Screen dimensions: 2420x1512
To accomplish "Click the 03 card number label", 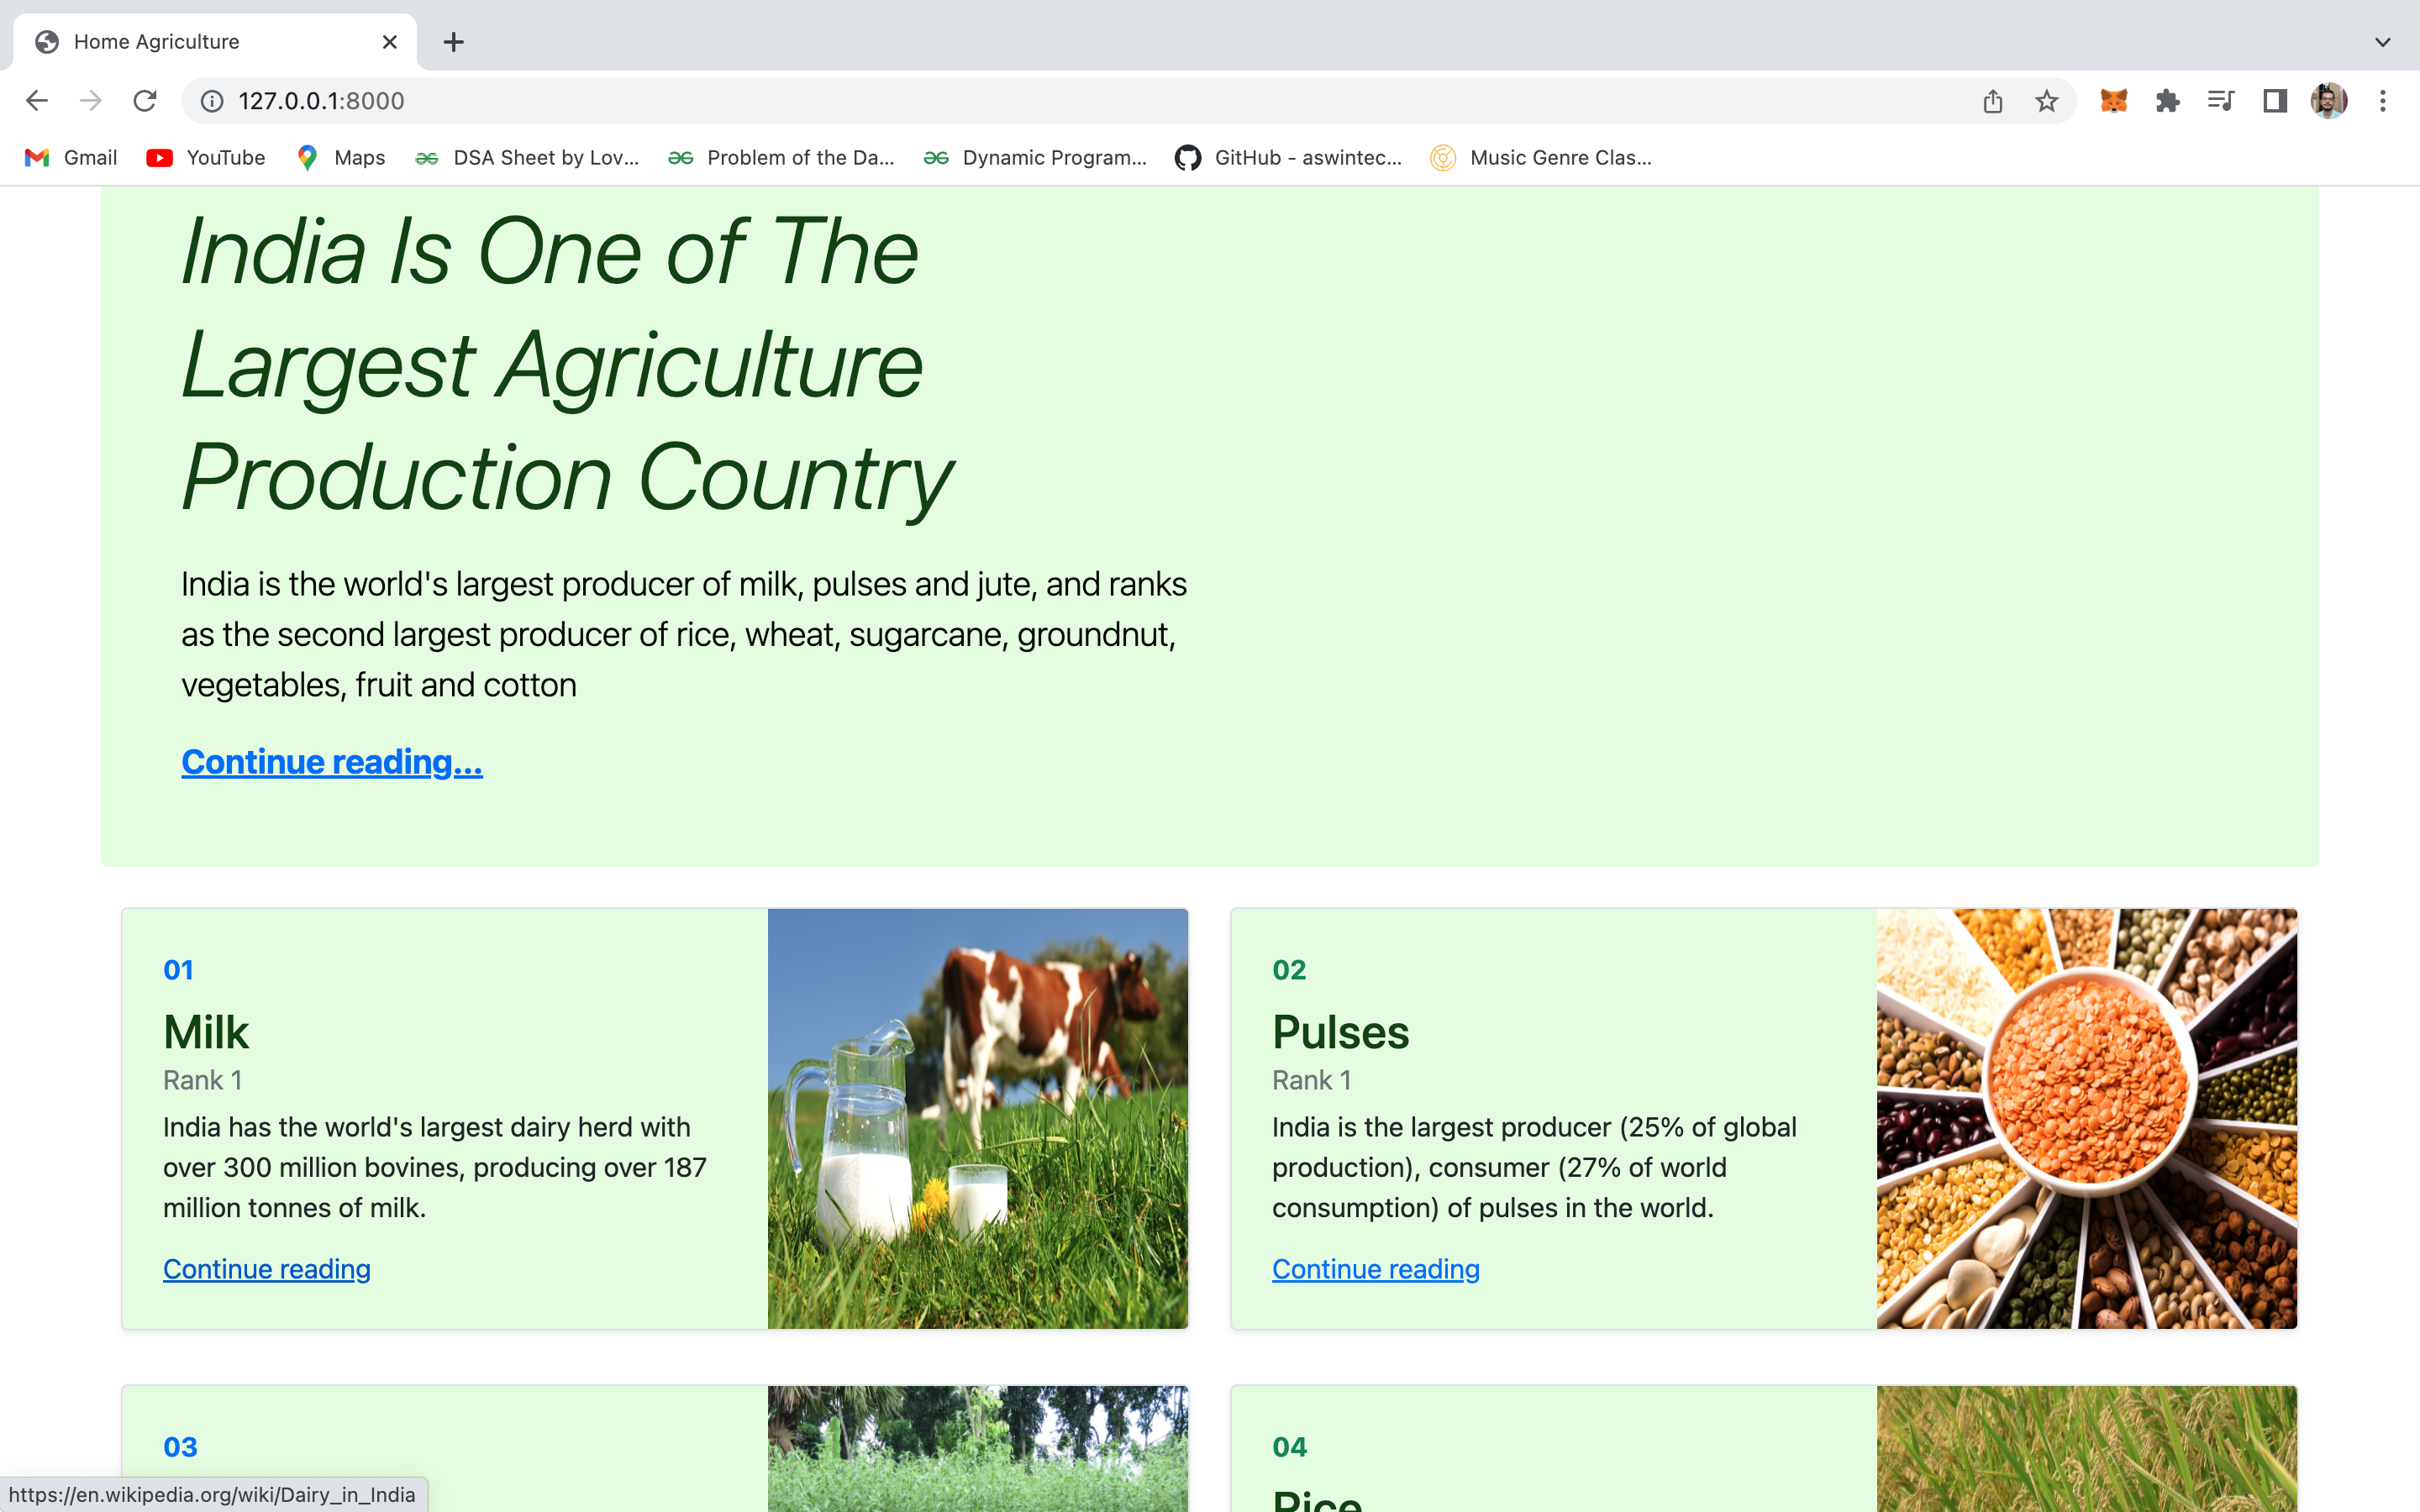I will coord(180,1447).
